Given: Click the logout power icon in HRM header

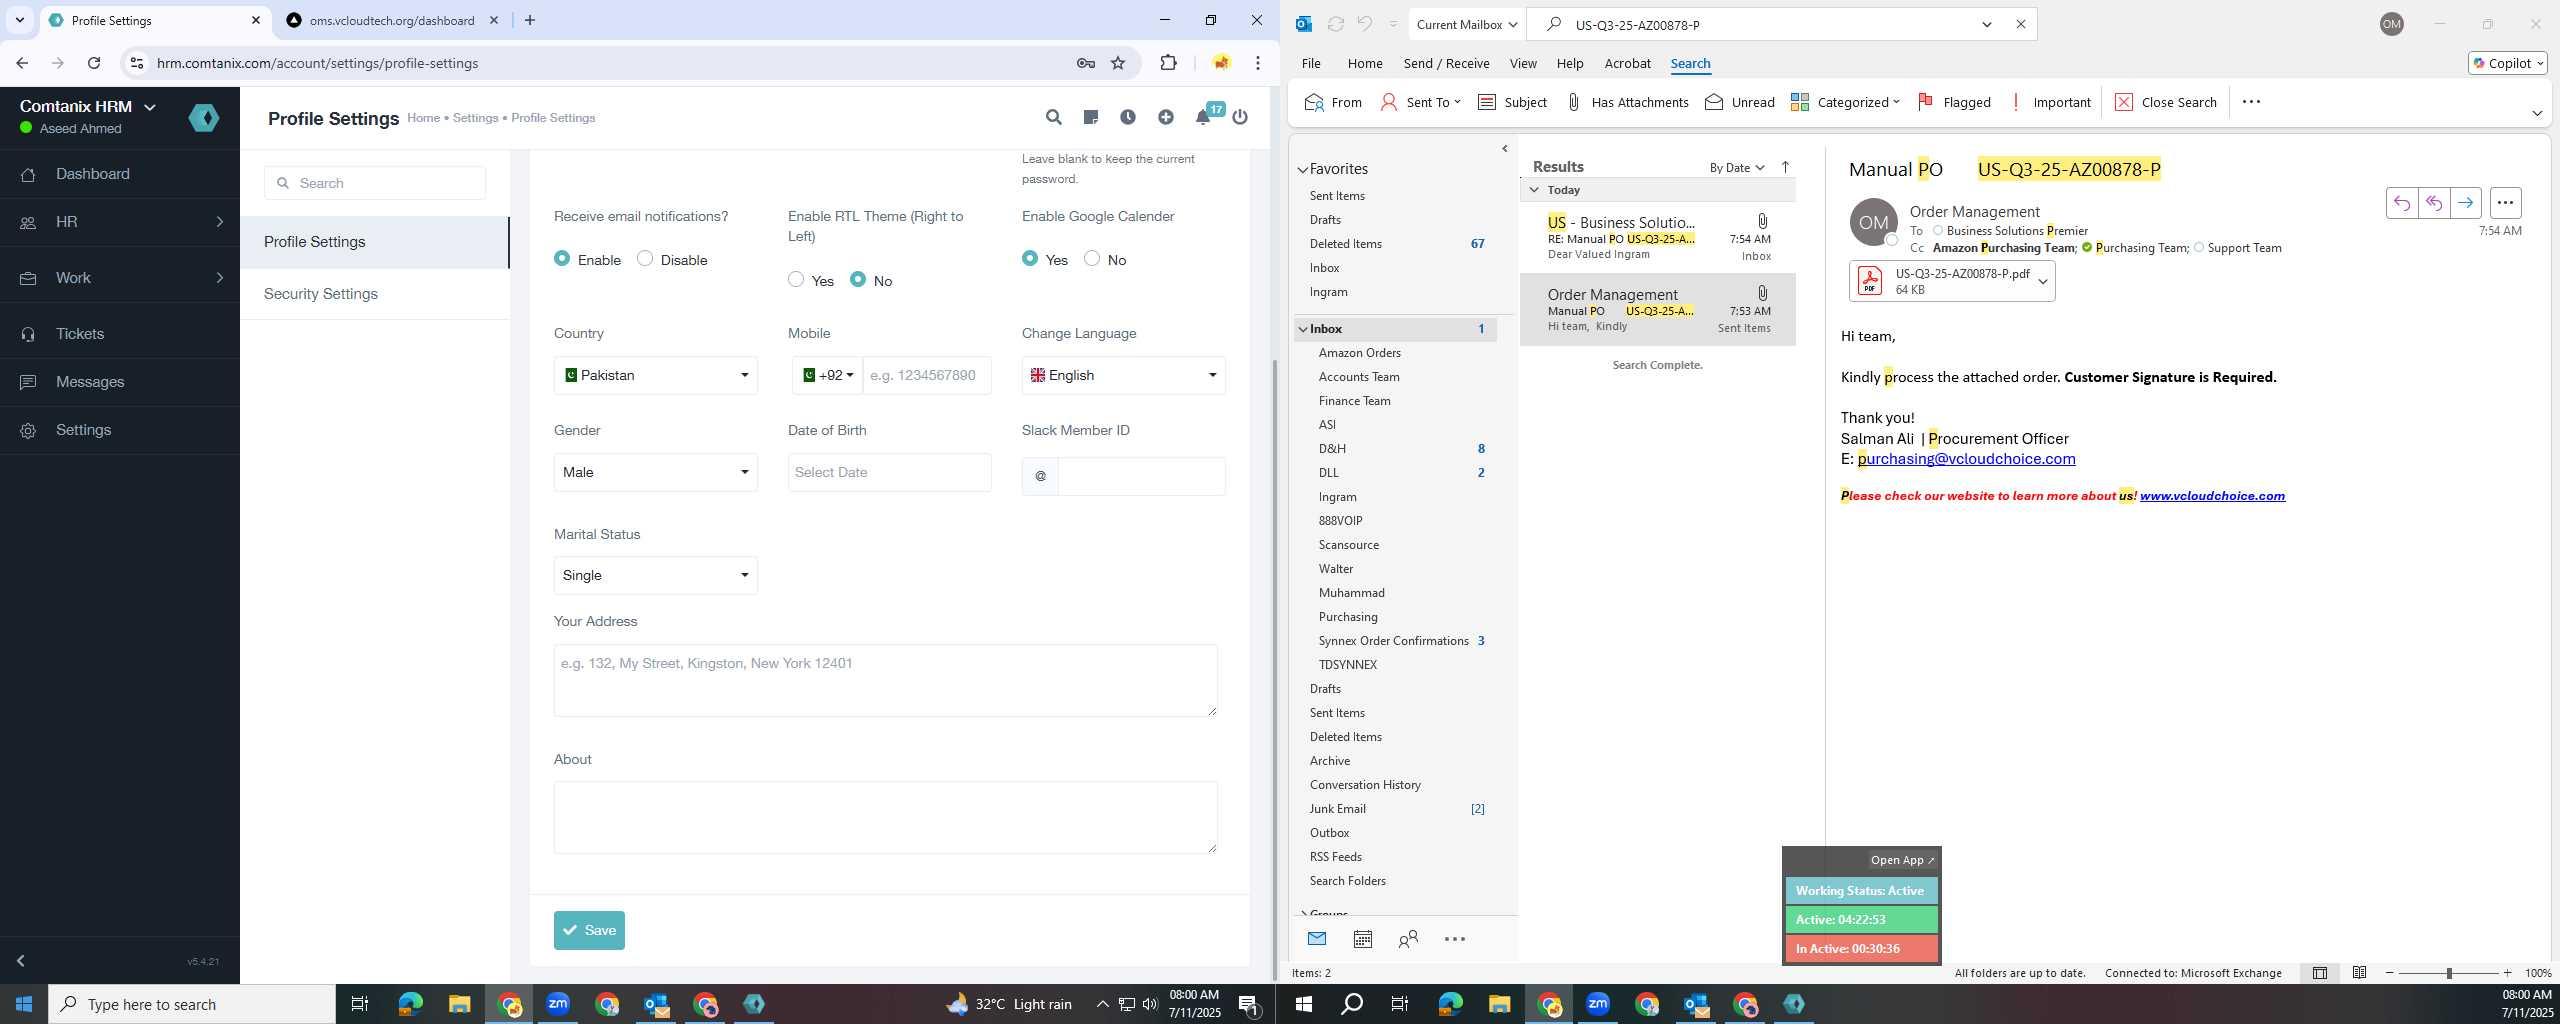Looking at the screenshot, I should (x=1240, y=117).
